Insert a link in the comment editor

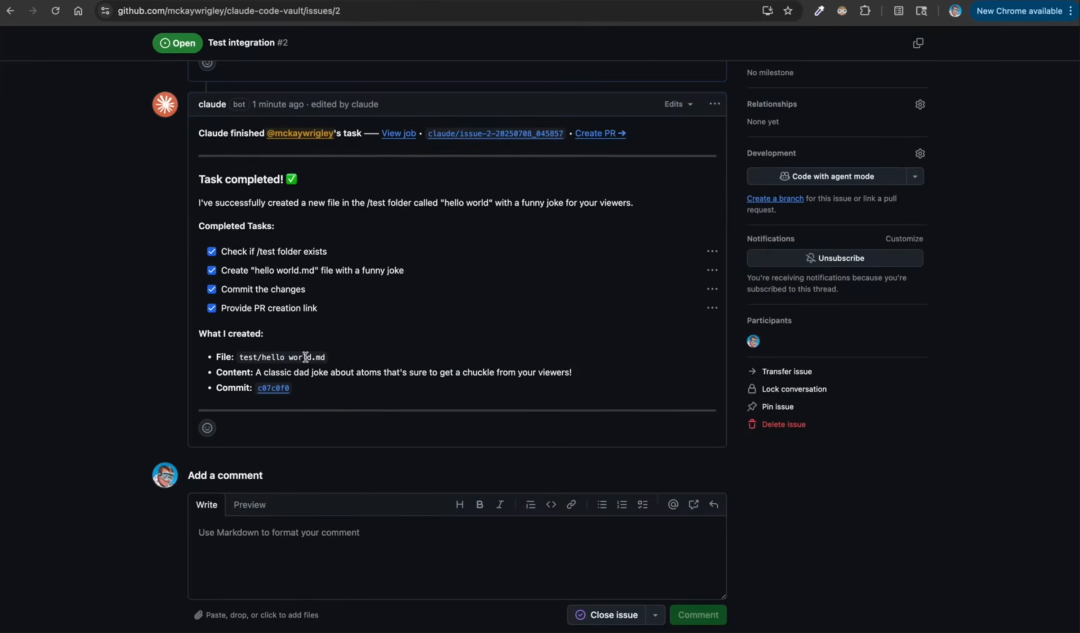(x=571, y=505)
